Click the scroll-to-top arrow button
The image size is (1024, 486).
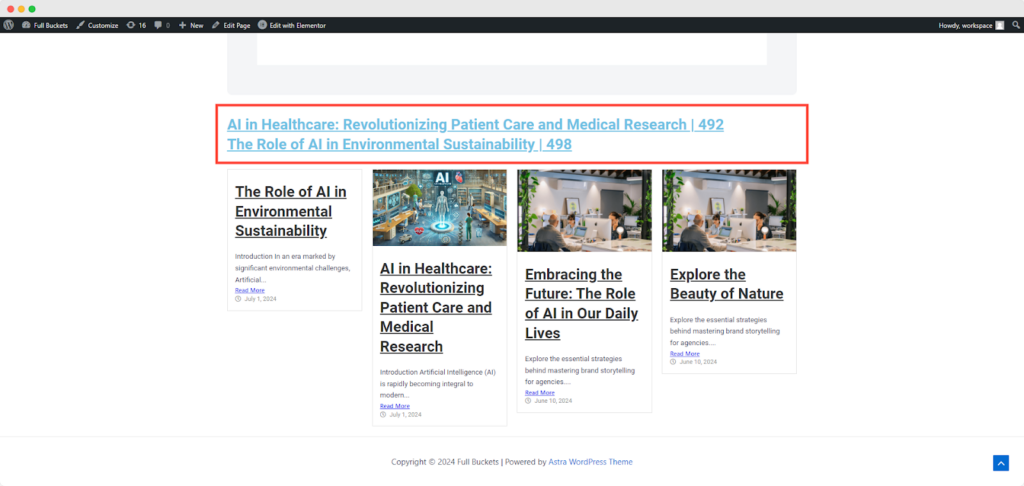coord(1000,463)
